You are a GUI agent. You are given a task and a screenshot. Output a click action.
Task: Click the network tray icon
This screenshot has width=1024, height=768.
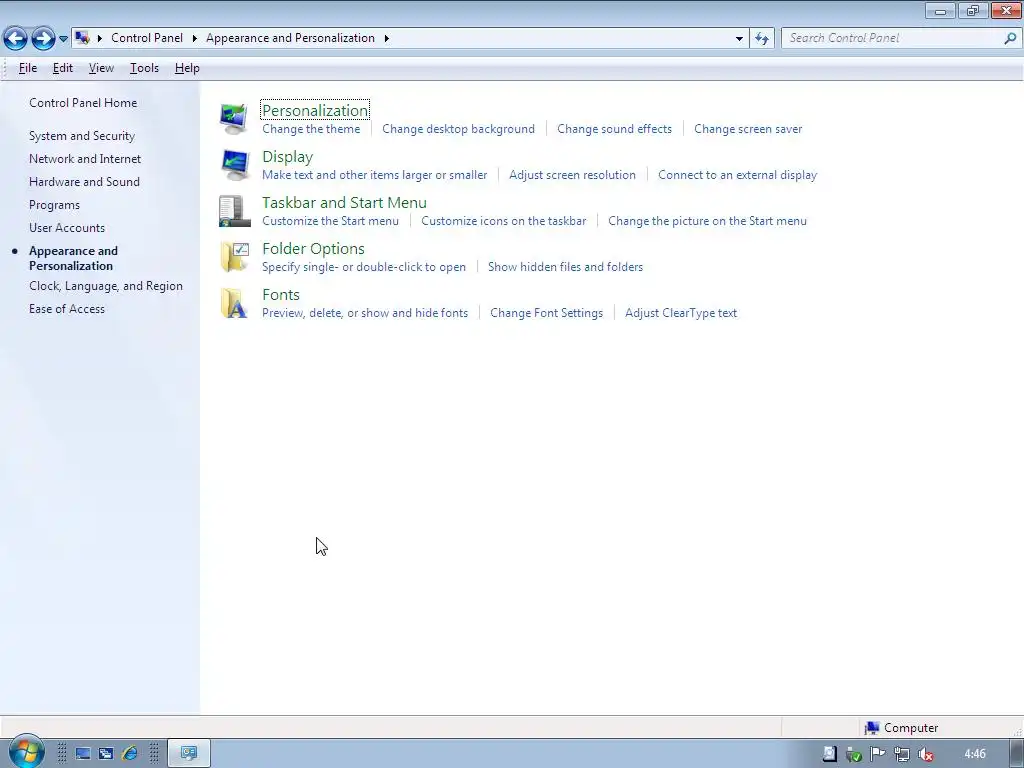902,754
